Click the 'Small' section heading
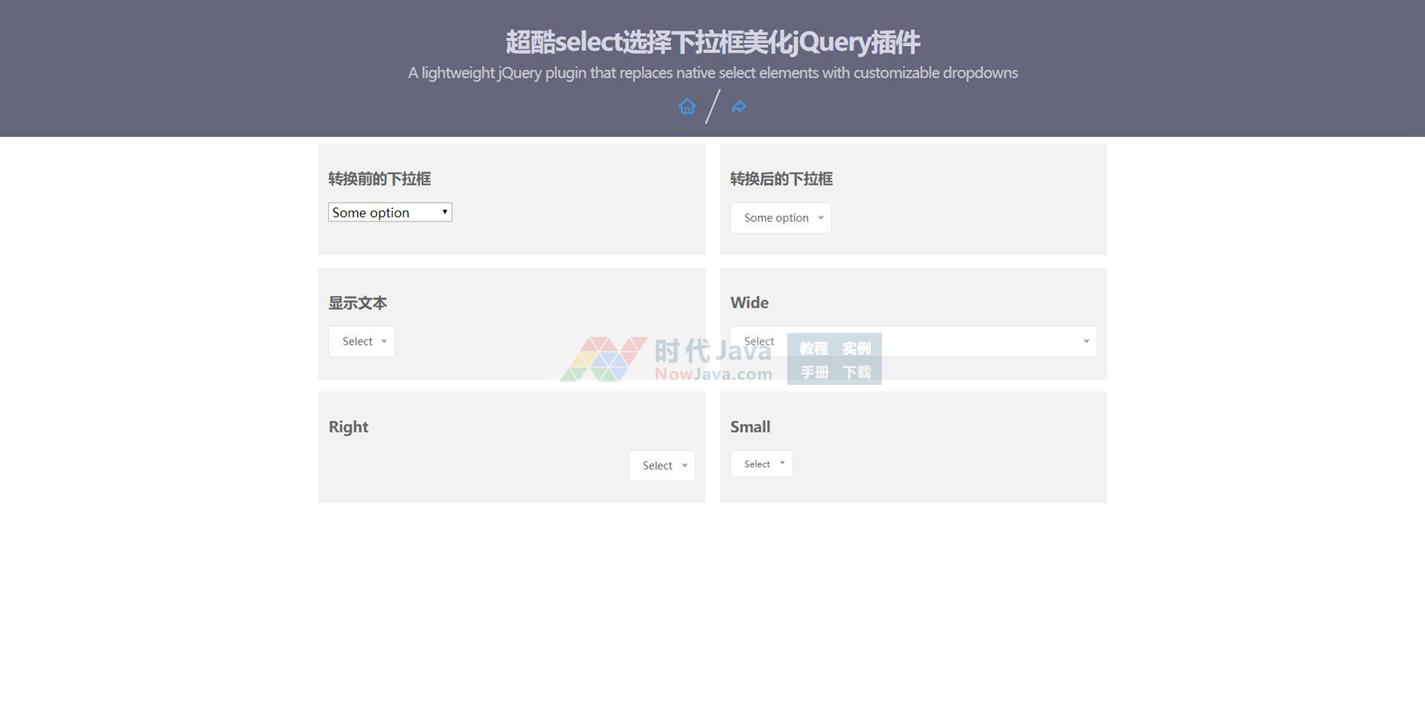 pyautogui.click(x=750, y=427)
